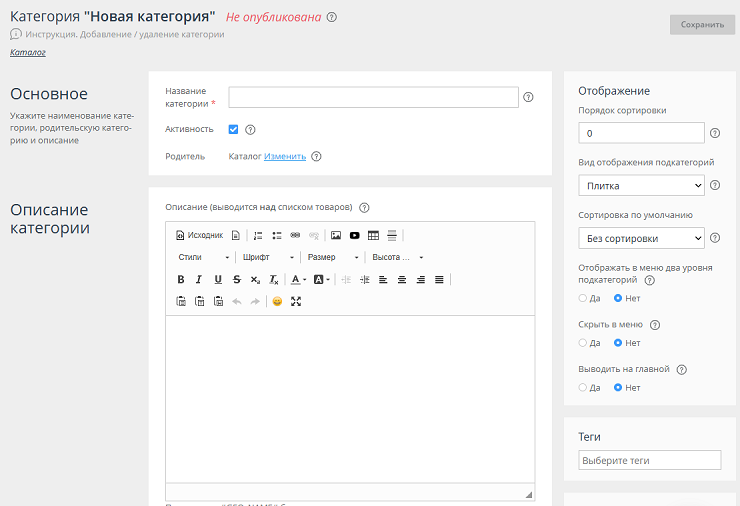Apply italic formatting in the description editor
This screenshot has height=506, width=740.
coord(199,279)
